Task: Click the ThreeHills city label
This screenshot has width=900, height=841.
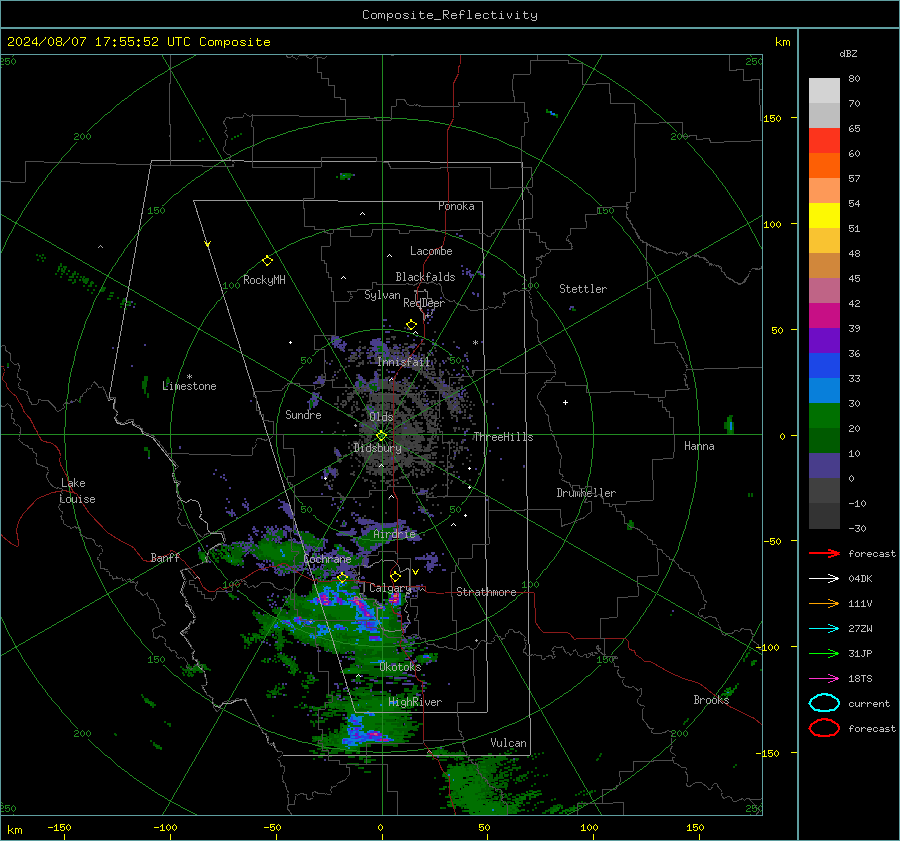Action: click(503, 437)
